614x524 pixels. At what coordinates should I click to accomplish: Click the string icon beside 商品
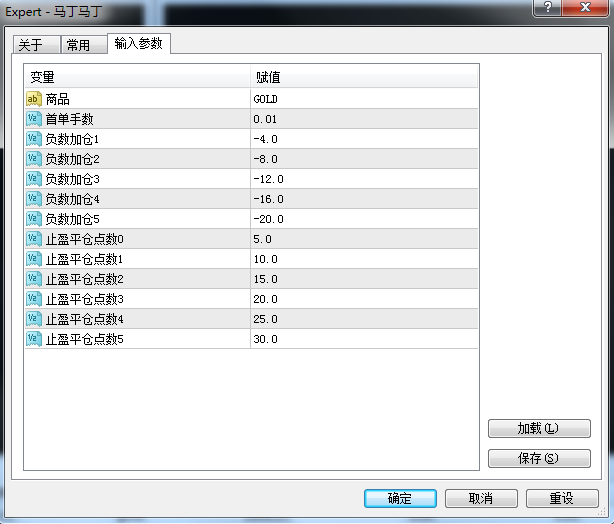pos(34,99)
